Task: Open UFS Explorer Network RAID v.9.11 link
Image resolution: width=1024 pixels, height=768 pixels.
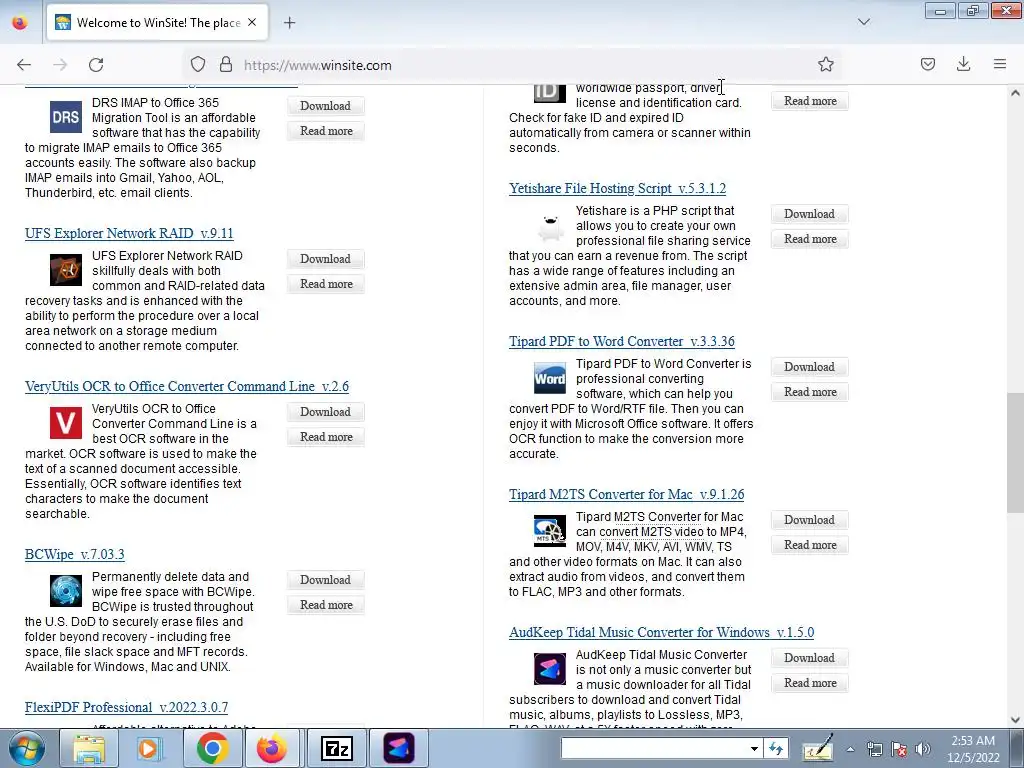Action: click(x=129, y=233)
